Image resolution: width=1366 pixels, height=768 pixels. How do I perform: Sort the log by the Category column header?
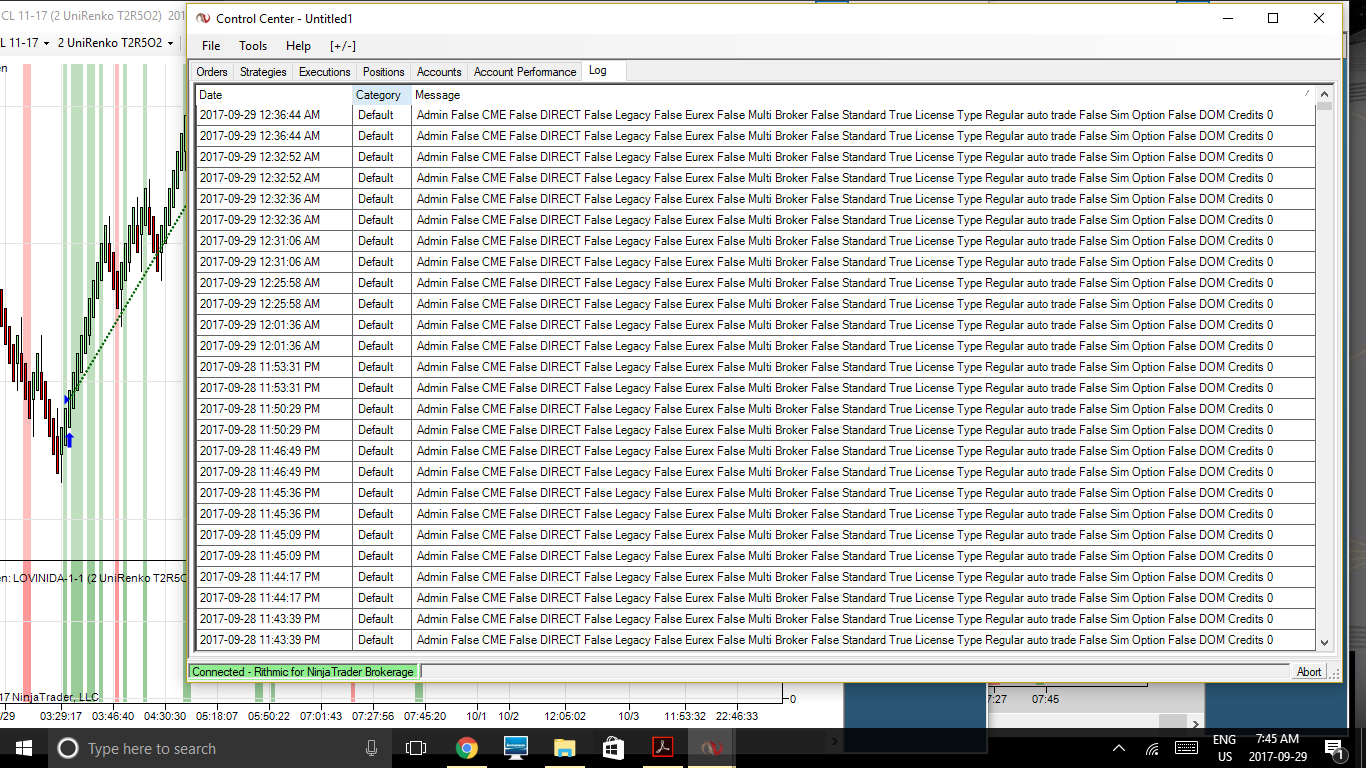[382, 95]
